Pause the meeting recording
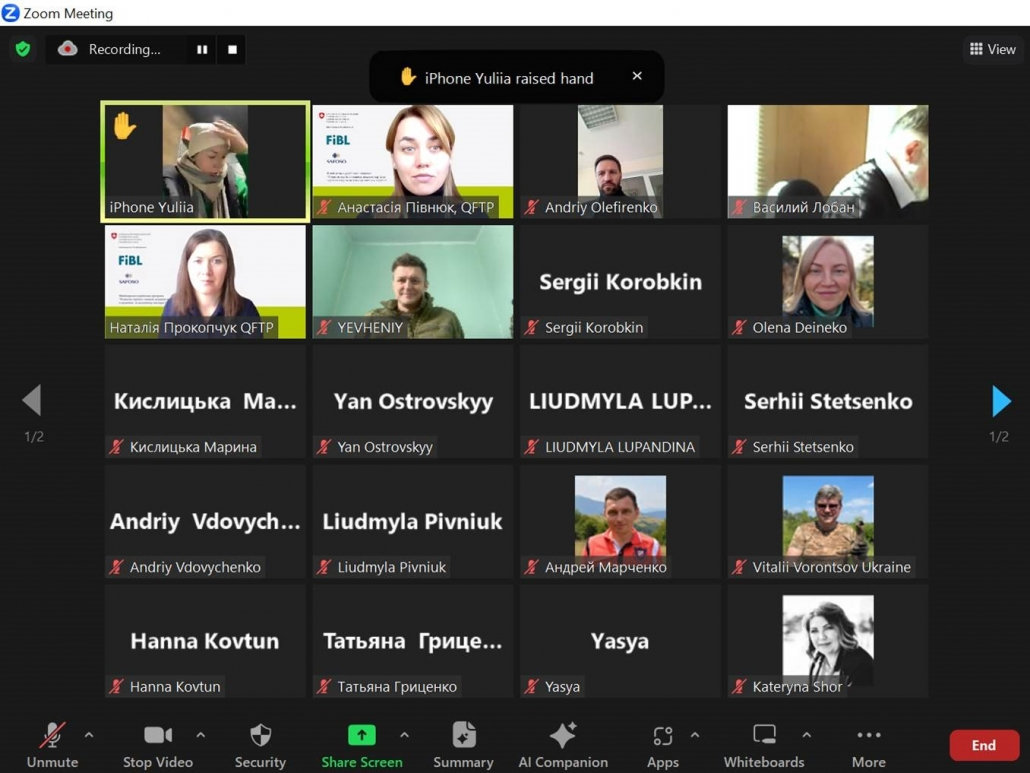Viewport: 1030px width, 773px height. (203, 49)
